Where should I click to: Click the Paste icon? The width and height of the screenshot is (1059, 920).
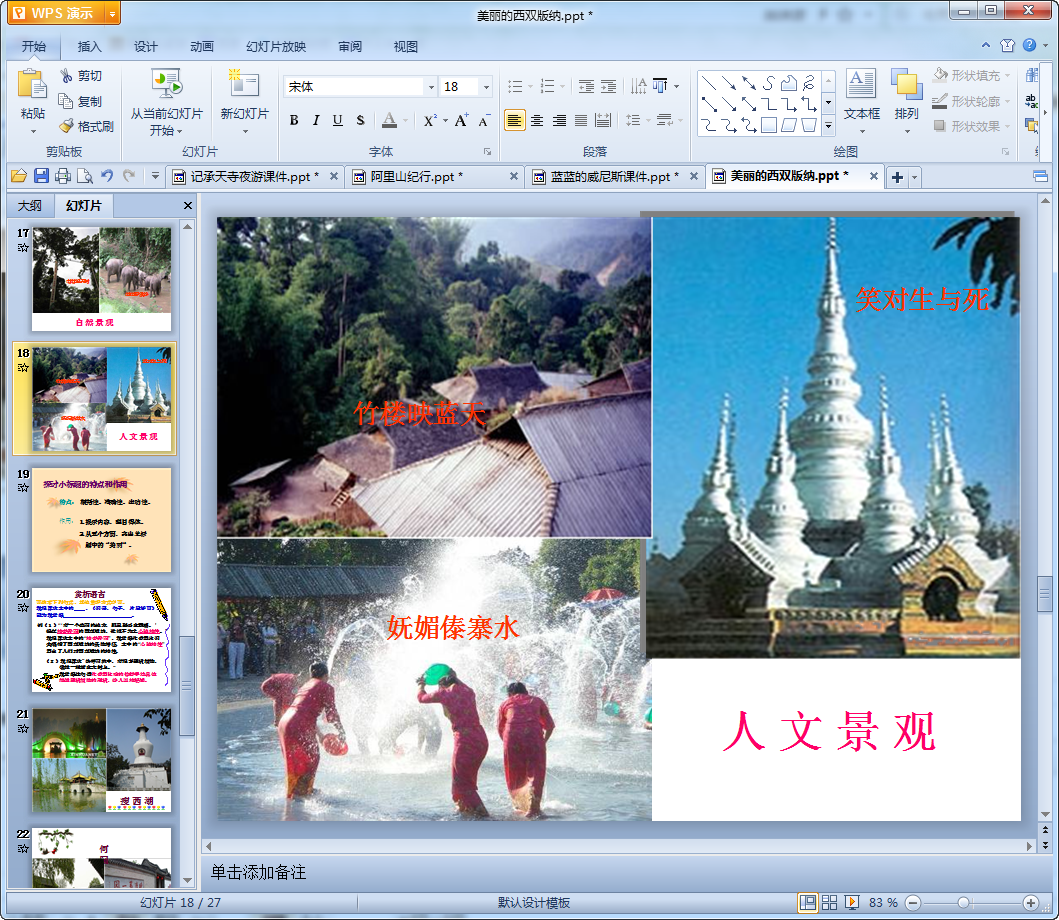(x=32, y=85)
